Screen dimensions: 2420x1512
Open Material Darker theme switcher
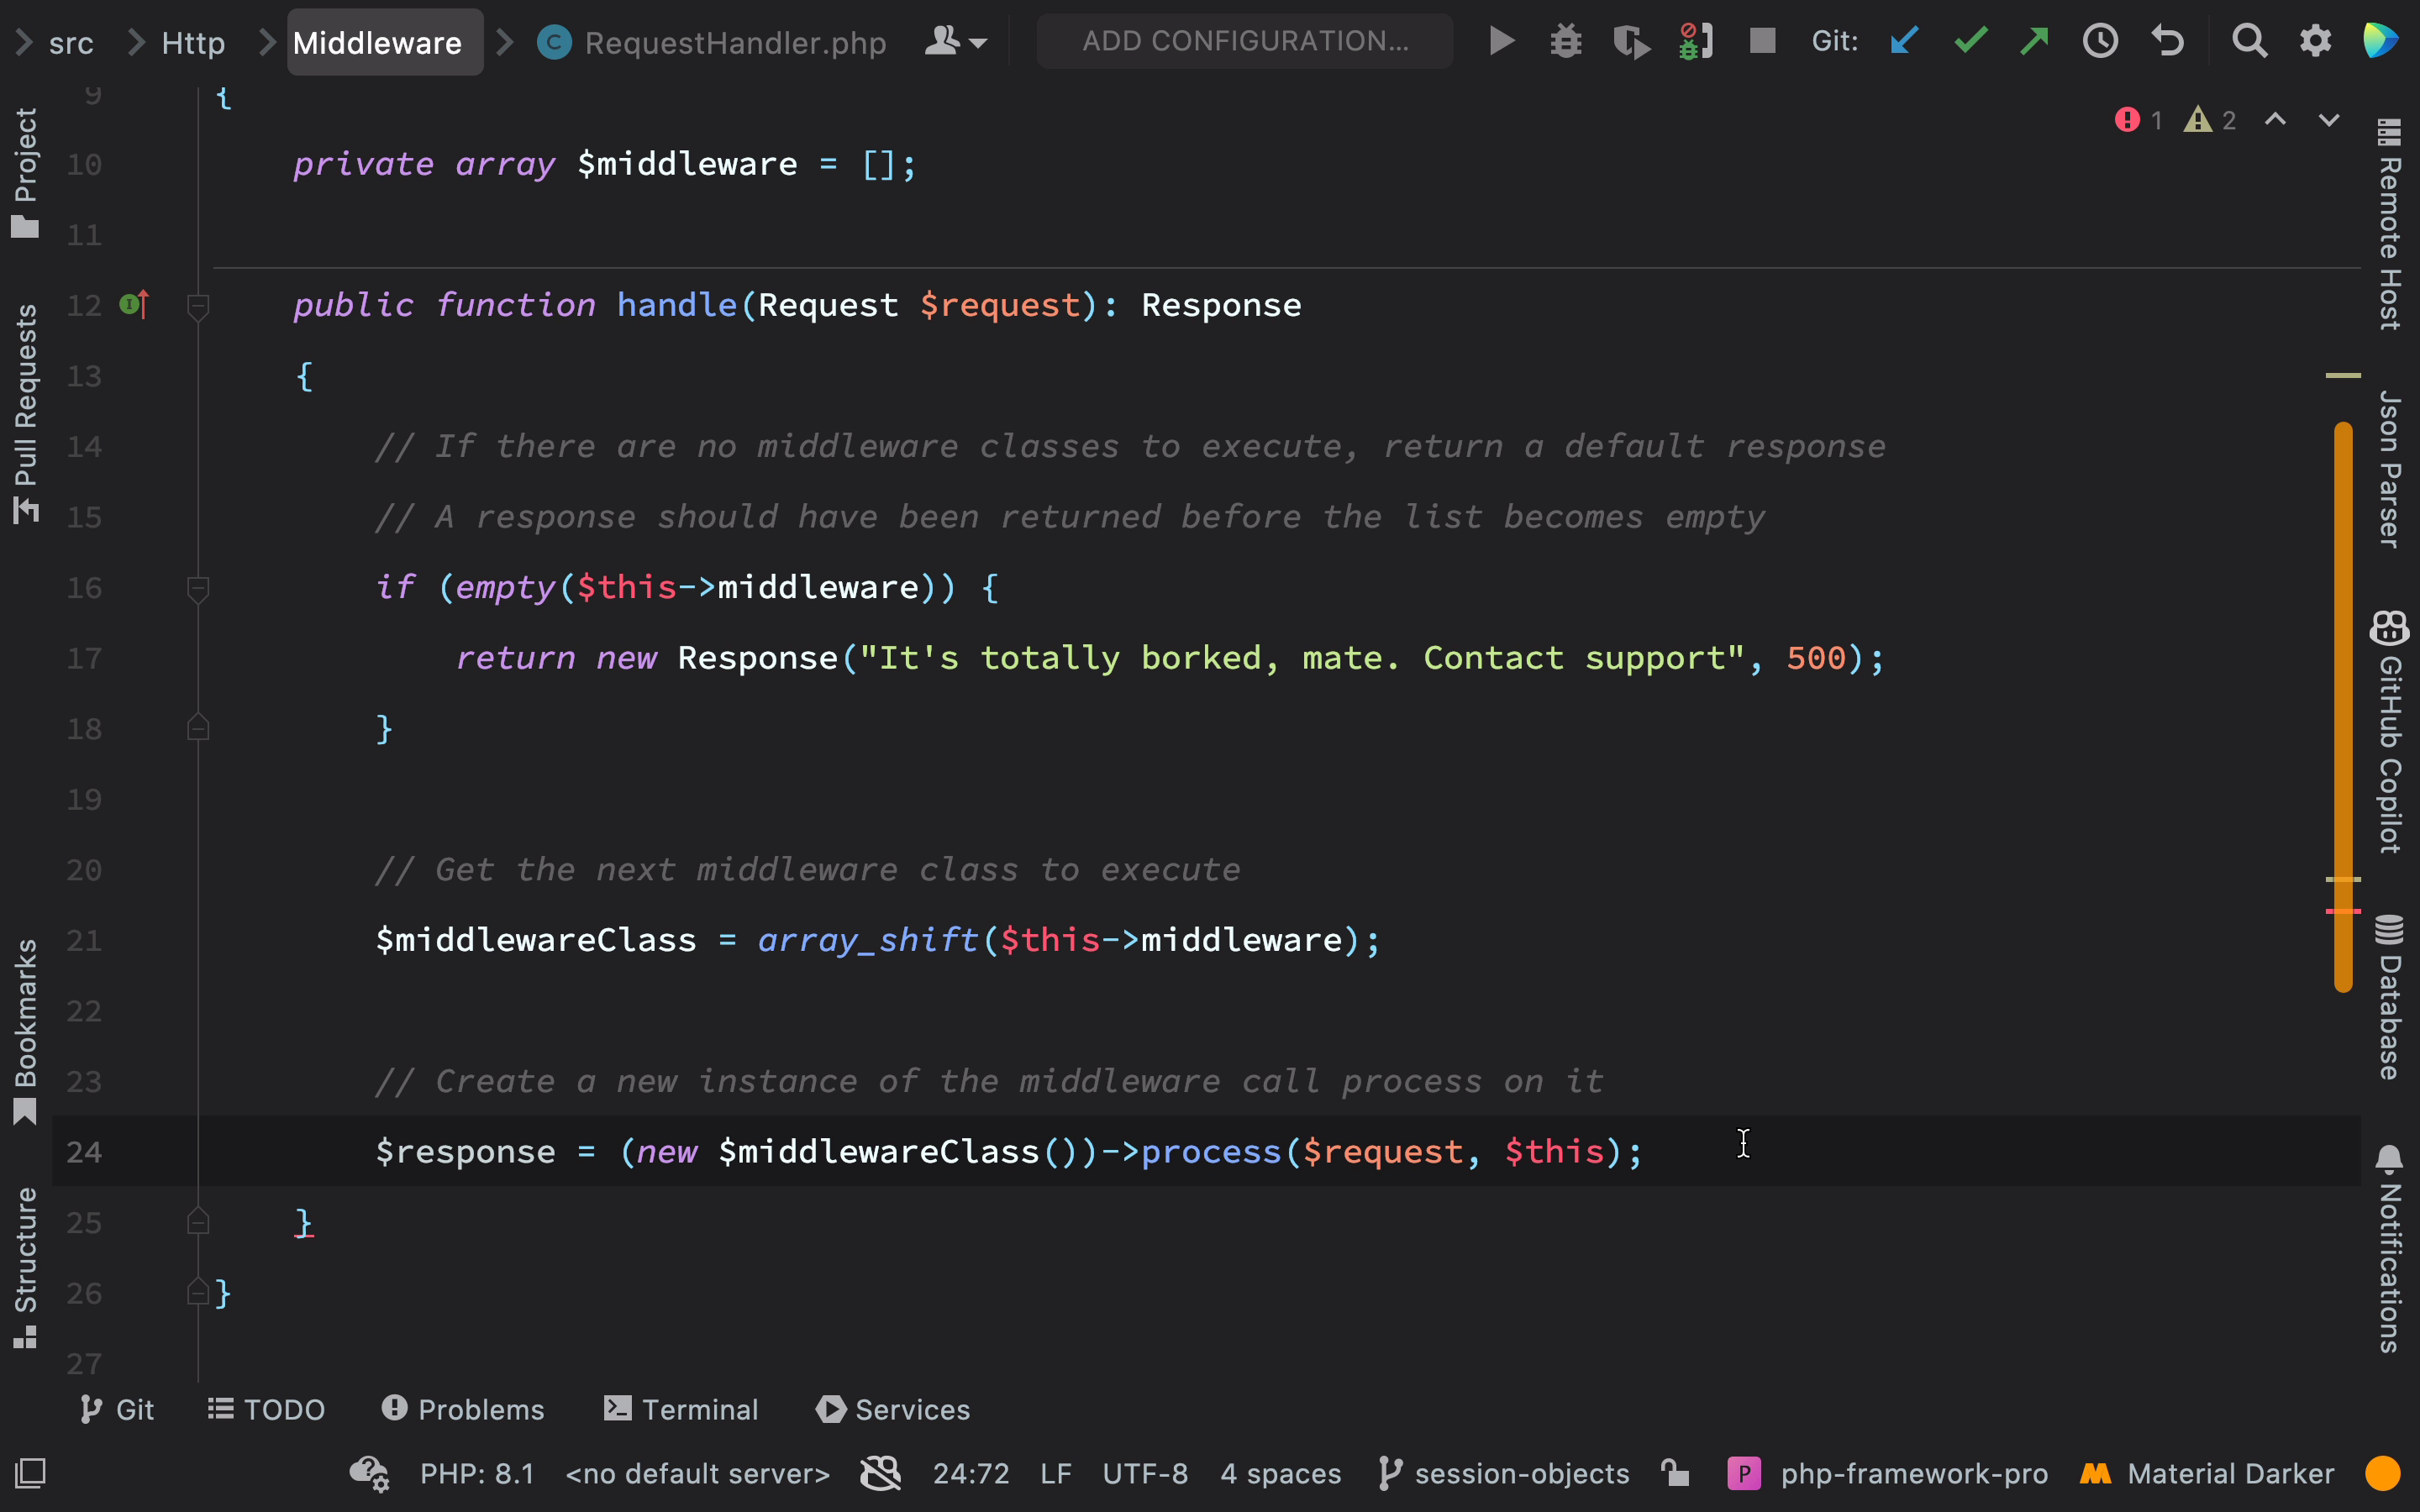[x=2207, y=1474]
